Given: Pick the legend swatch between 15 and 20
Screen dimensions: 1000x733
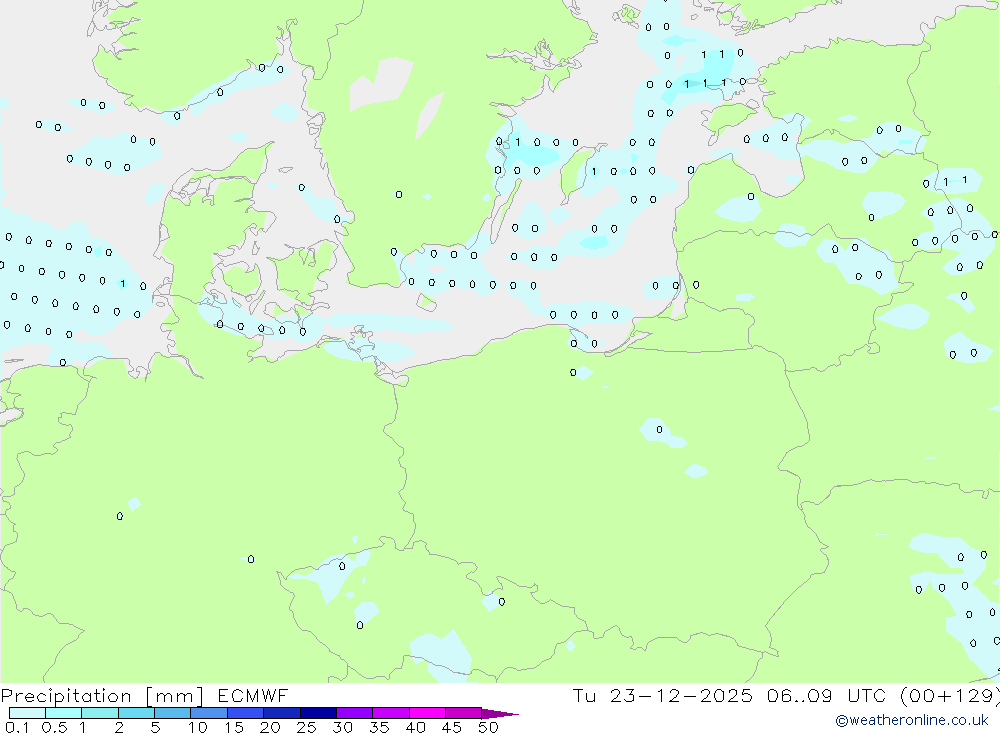Looking at the screenshot, I should (x=246, y=713).
